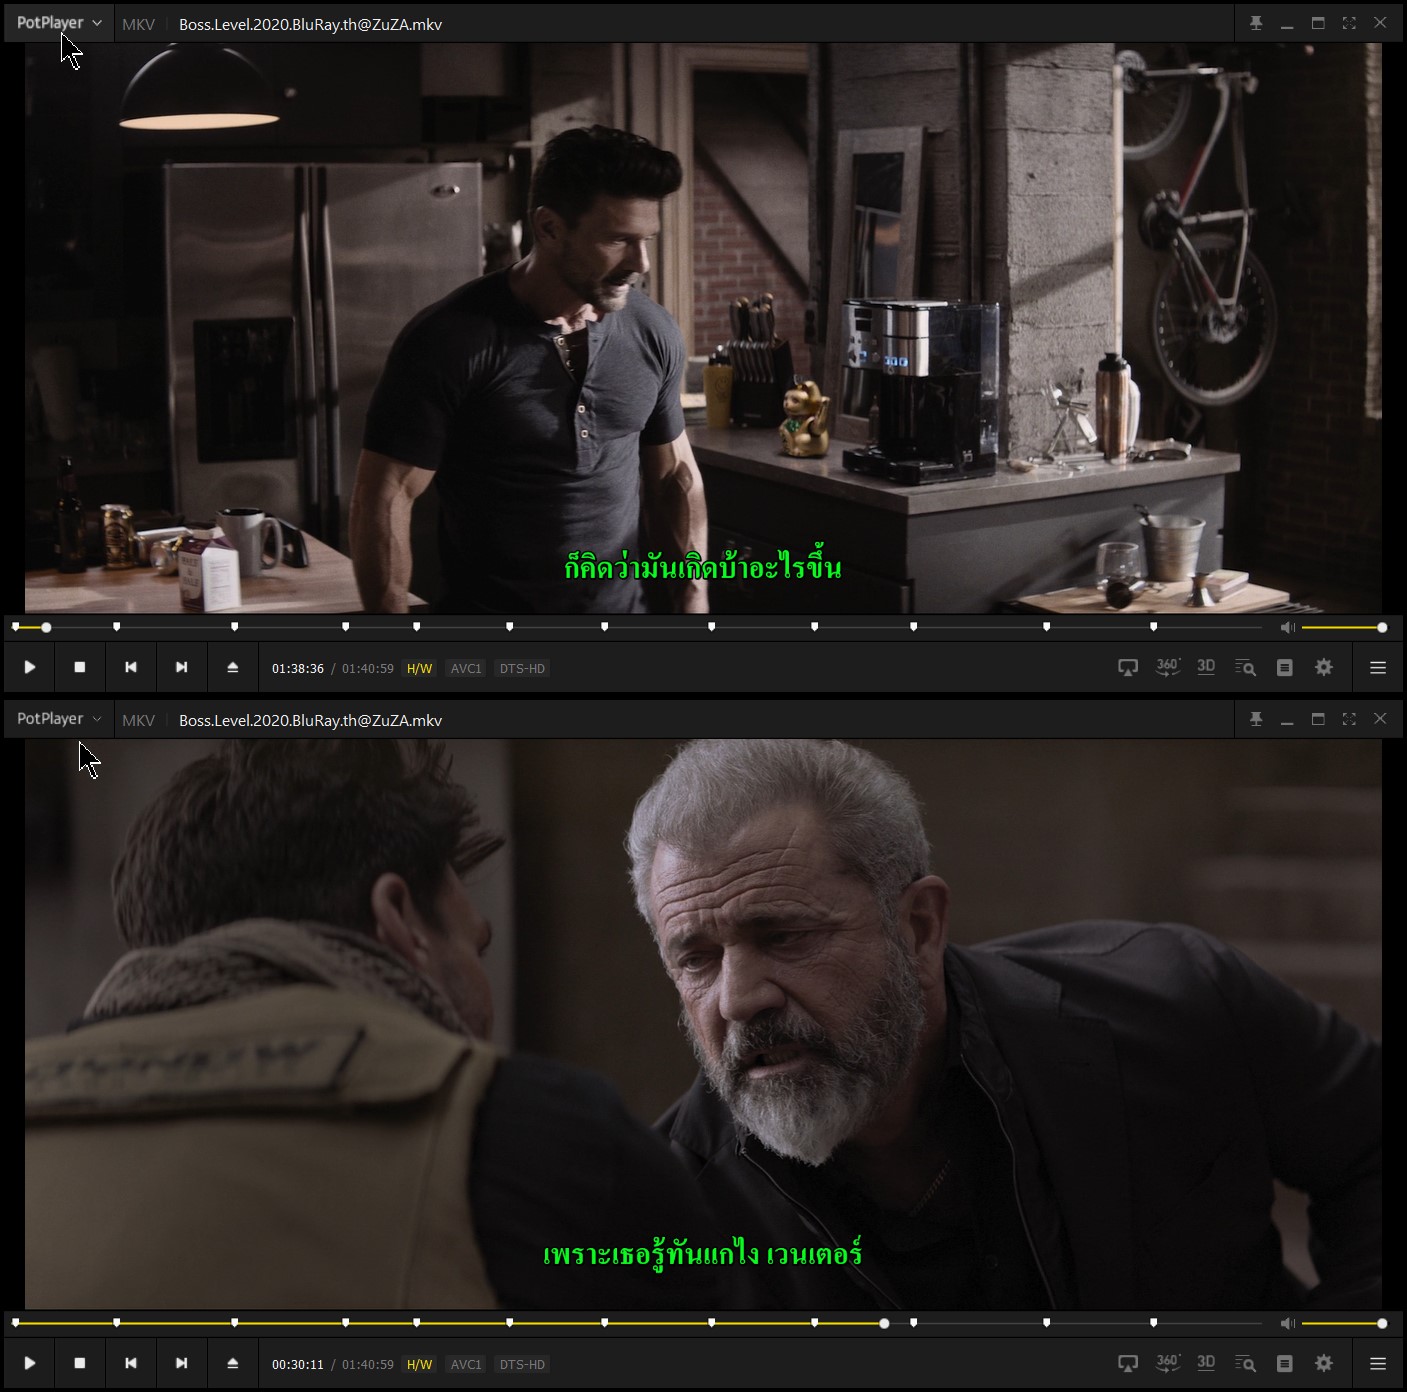Click seek bar handle in bottom player
Image resolution: width=1407 pixels, height=1392 pixels.
point(884,1323)
